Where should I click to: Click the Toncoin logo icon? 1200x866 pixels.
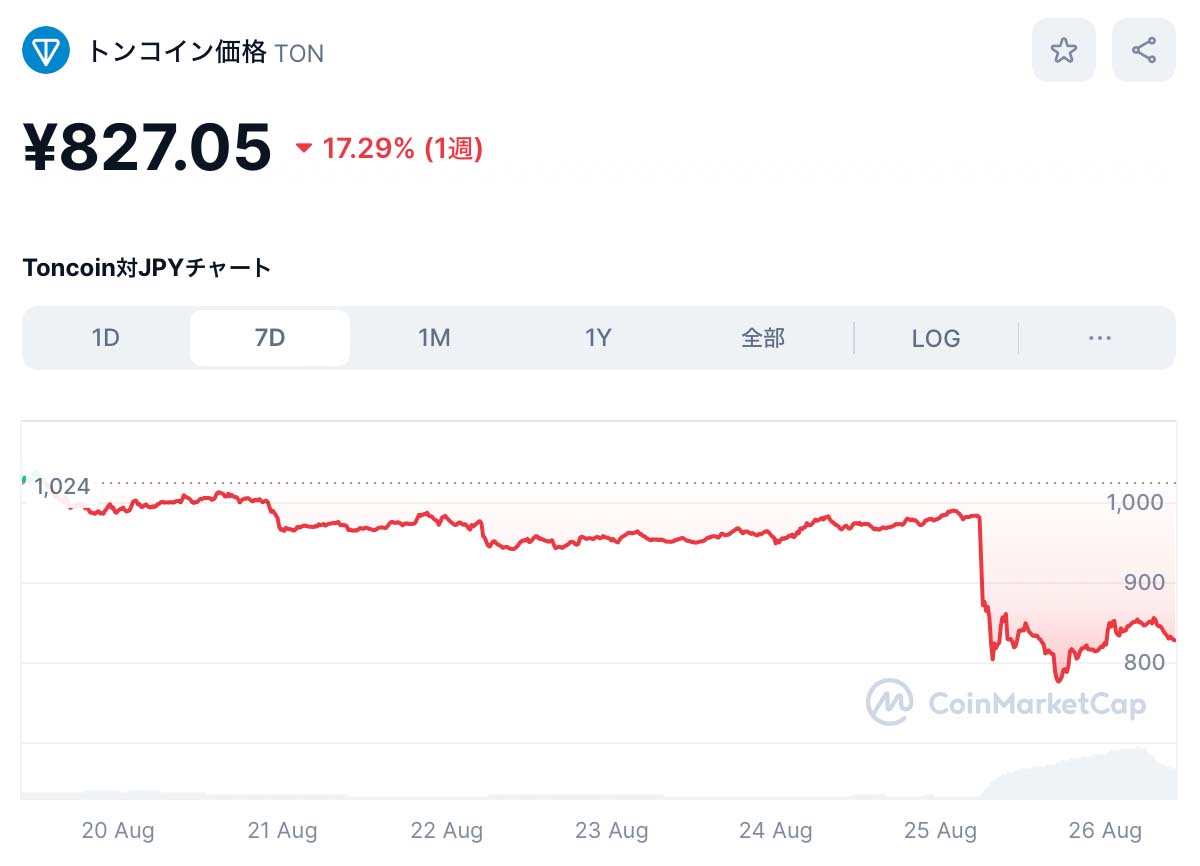pyautogui.click(x=46, y=50)
